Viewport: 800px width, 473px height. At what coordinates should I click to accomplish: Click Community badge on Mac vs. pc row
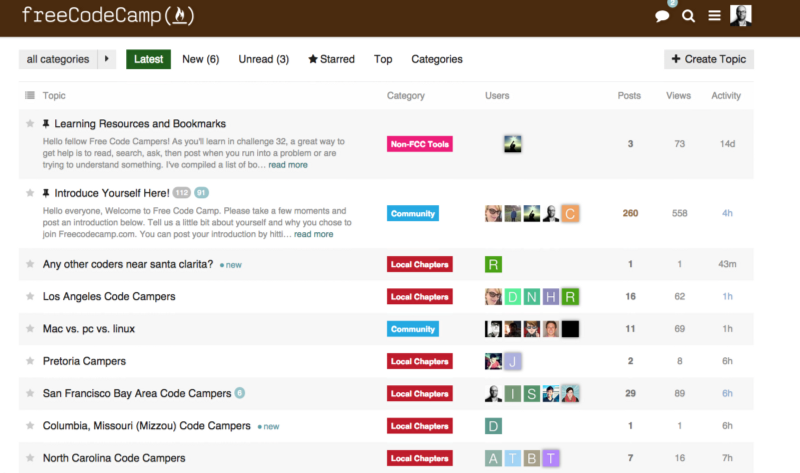[x=413, y=329]
